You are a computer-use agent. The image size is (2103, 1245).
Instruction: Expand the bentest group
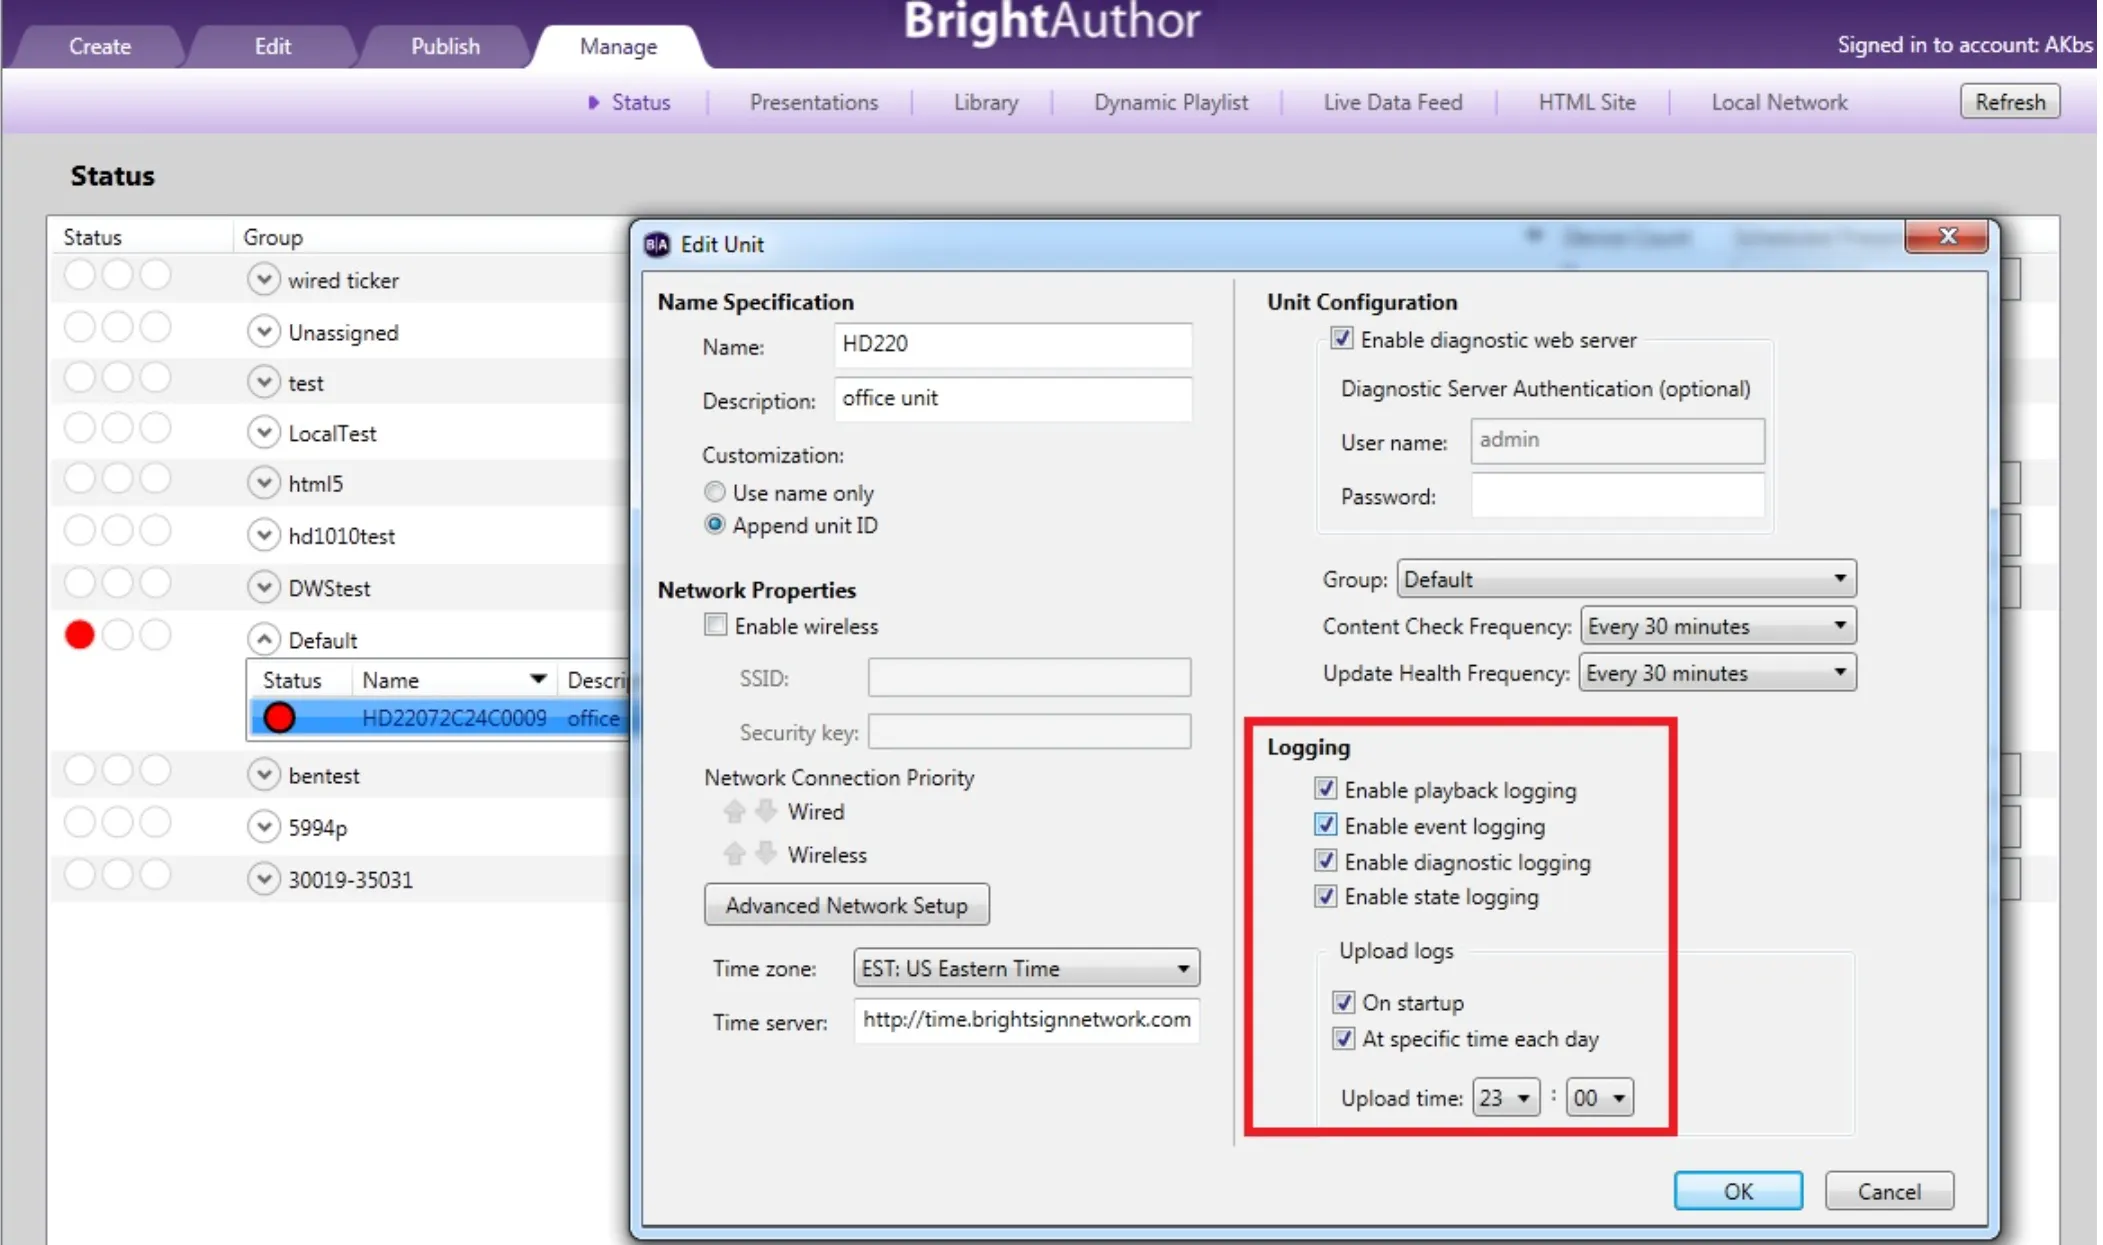(263, 774)
